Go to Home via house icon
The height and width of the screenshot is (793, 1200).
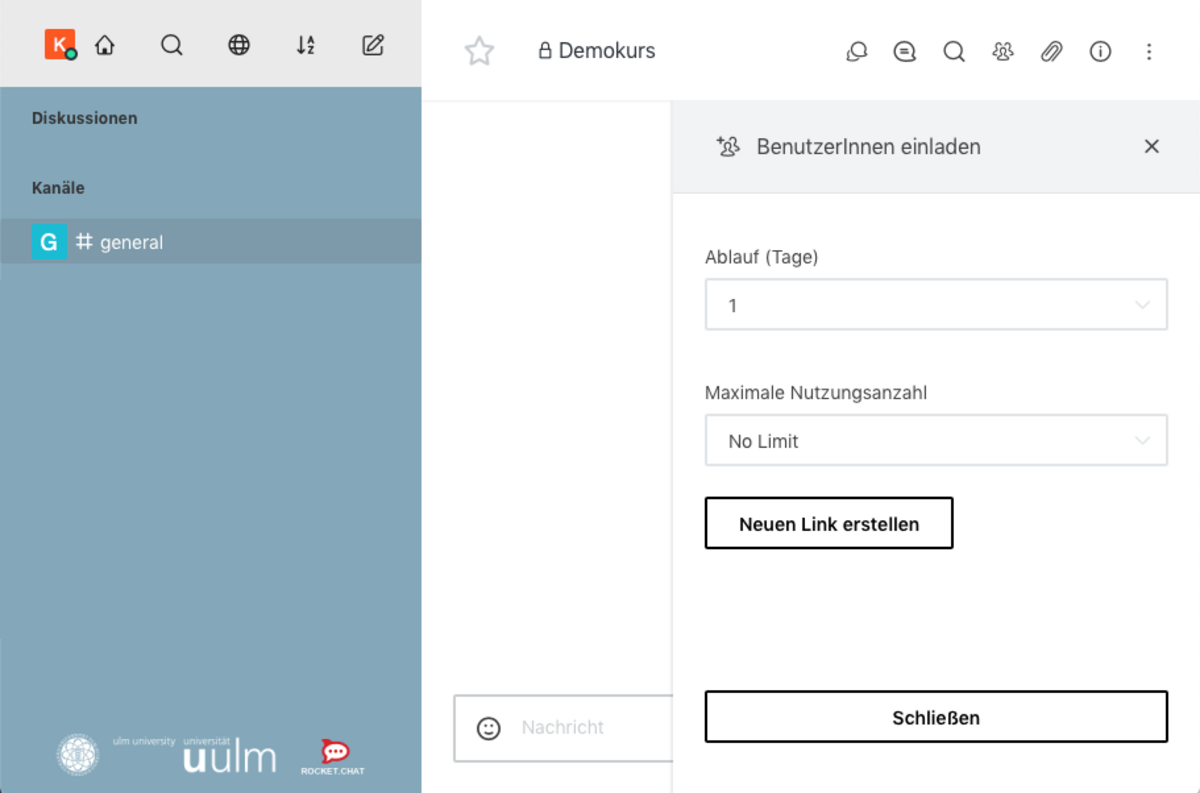(x=105, y=45)
